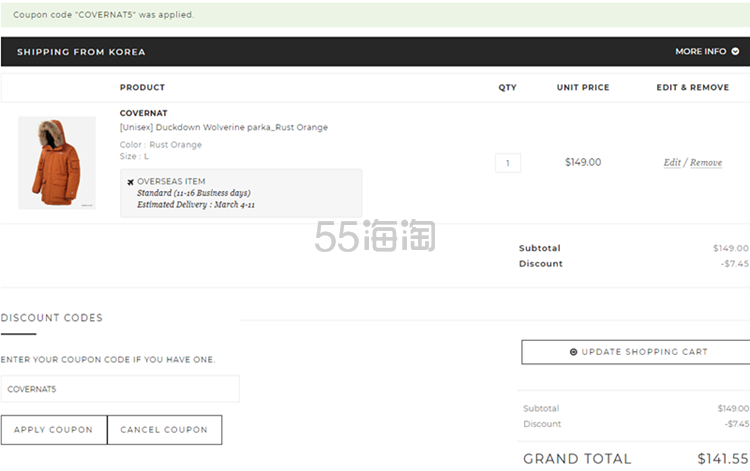Click the coupon applied success message
Screen dimensions: 750x471
104,15
